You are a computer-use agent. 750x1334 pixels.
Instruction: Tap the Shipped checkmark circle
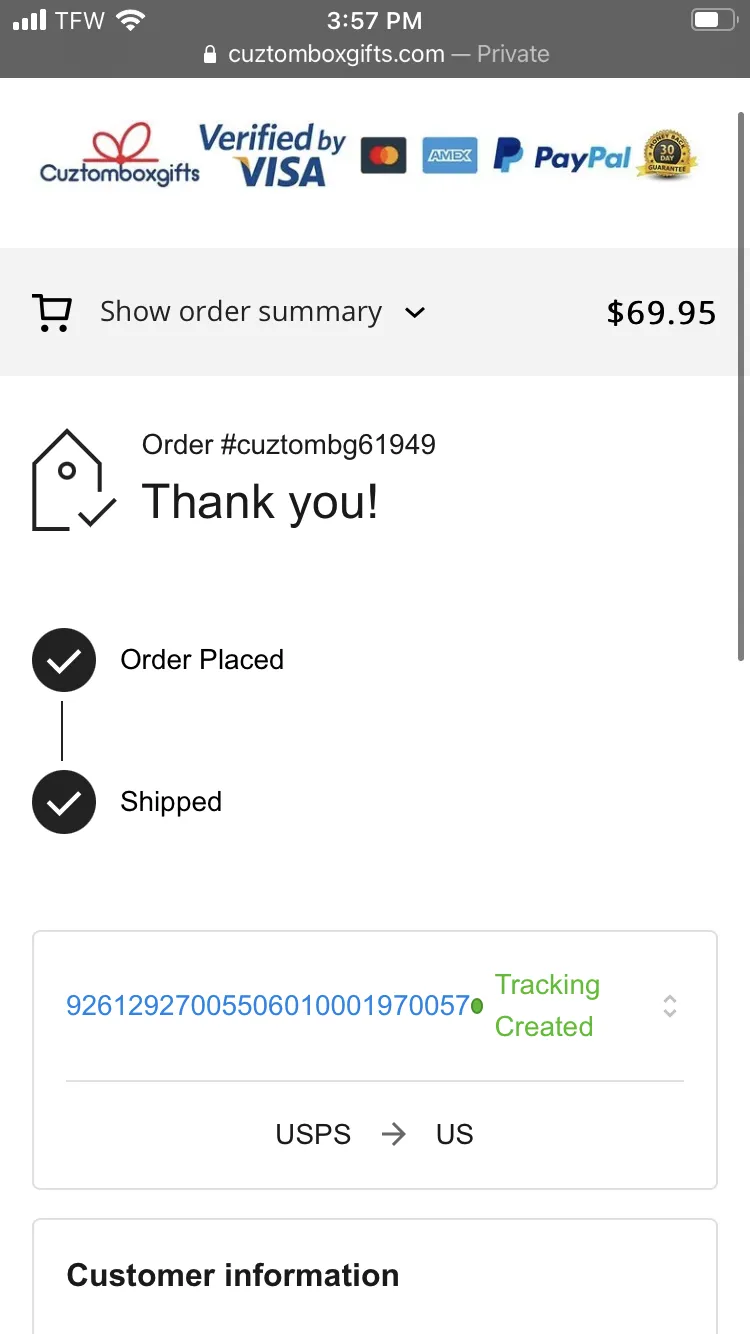(64, 802)
